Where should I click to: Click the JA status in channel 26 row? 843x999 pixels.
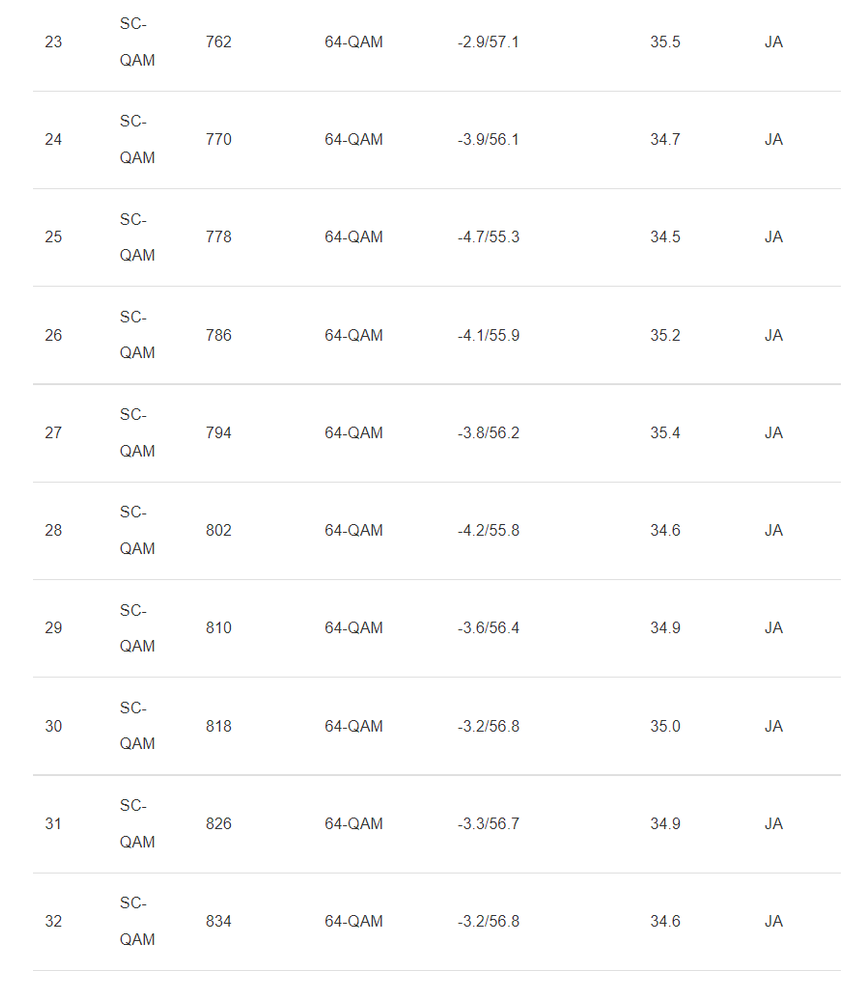pyautogui.click(x=773, y=335)
